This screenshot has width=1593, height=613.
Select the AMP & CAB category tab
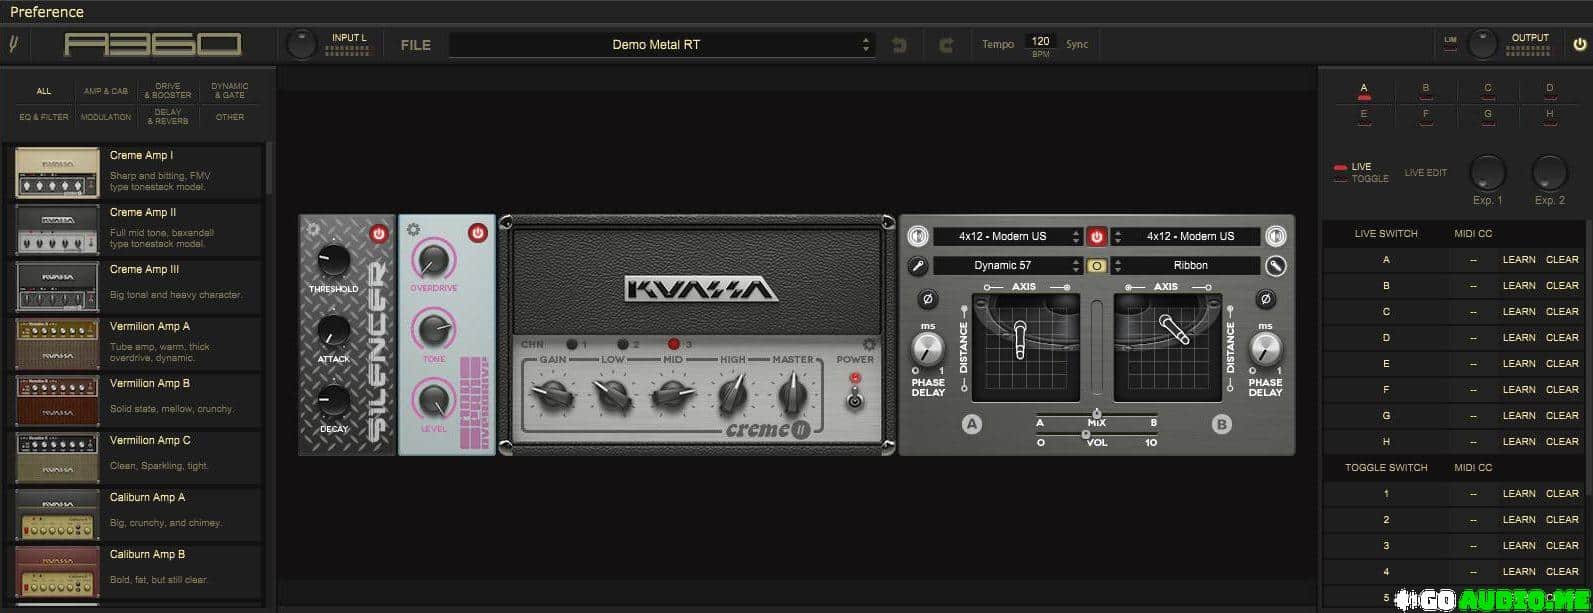point(106,91)
